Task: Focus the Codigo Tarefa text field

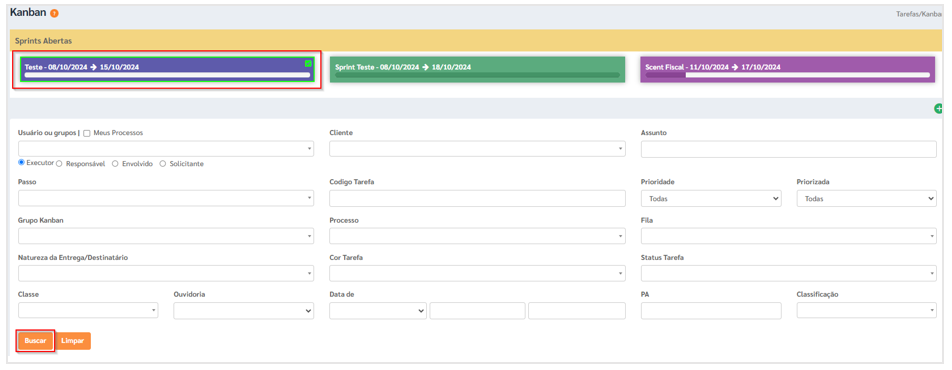Action: (x=477, y=198)
